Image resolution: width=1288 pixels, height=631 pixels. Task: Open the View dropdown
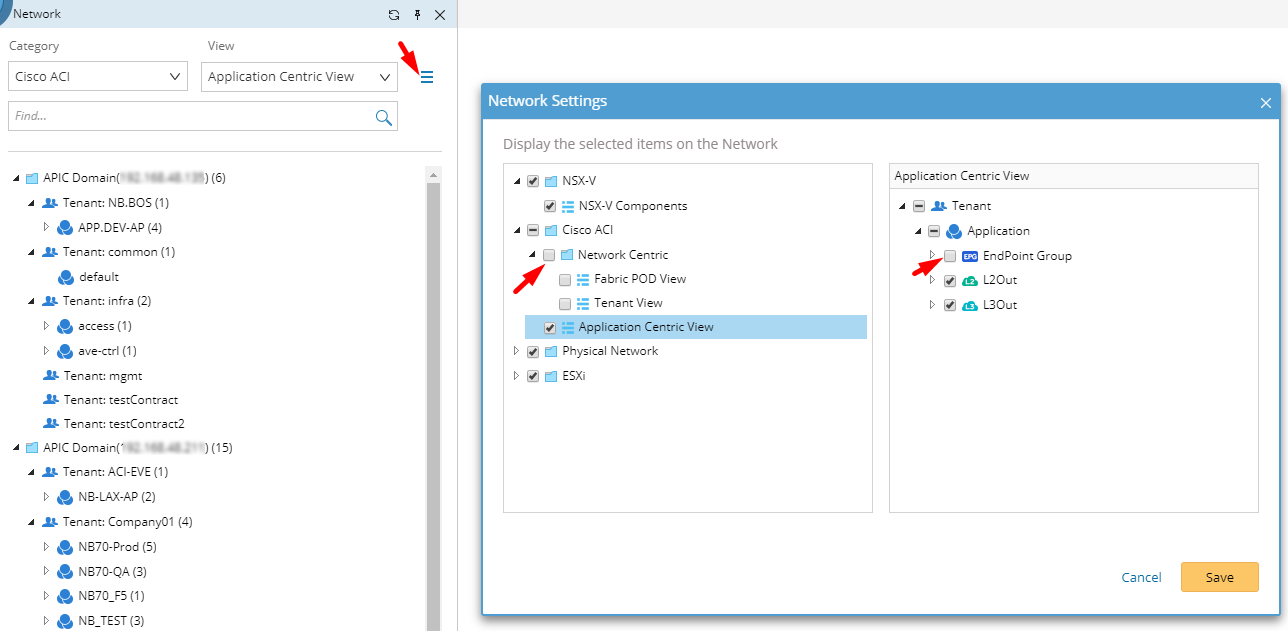299,77
